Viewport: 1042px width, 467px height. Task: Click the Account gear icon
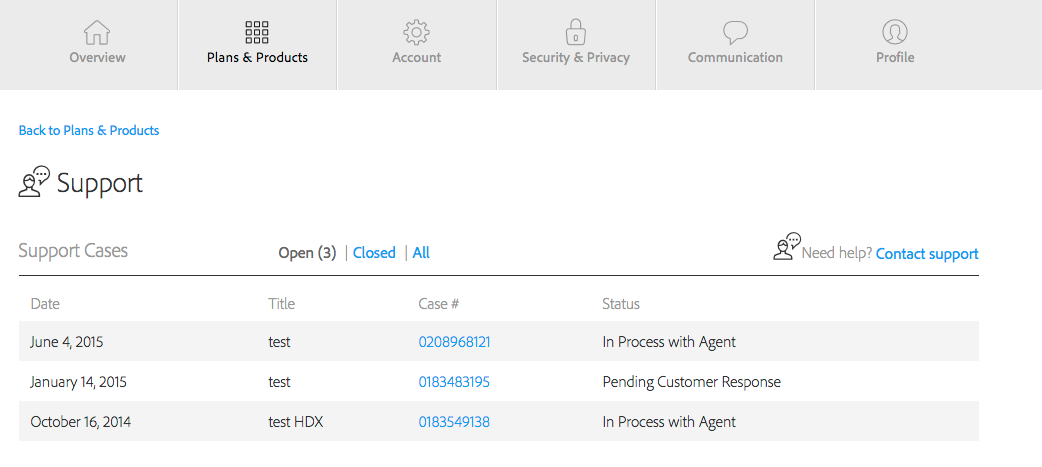[x=417, y=32]
